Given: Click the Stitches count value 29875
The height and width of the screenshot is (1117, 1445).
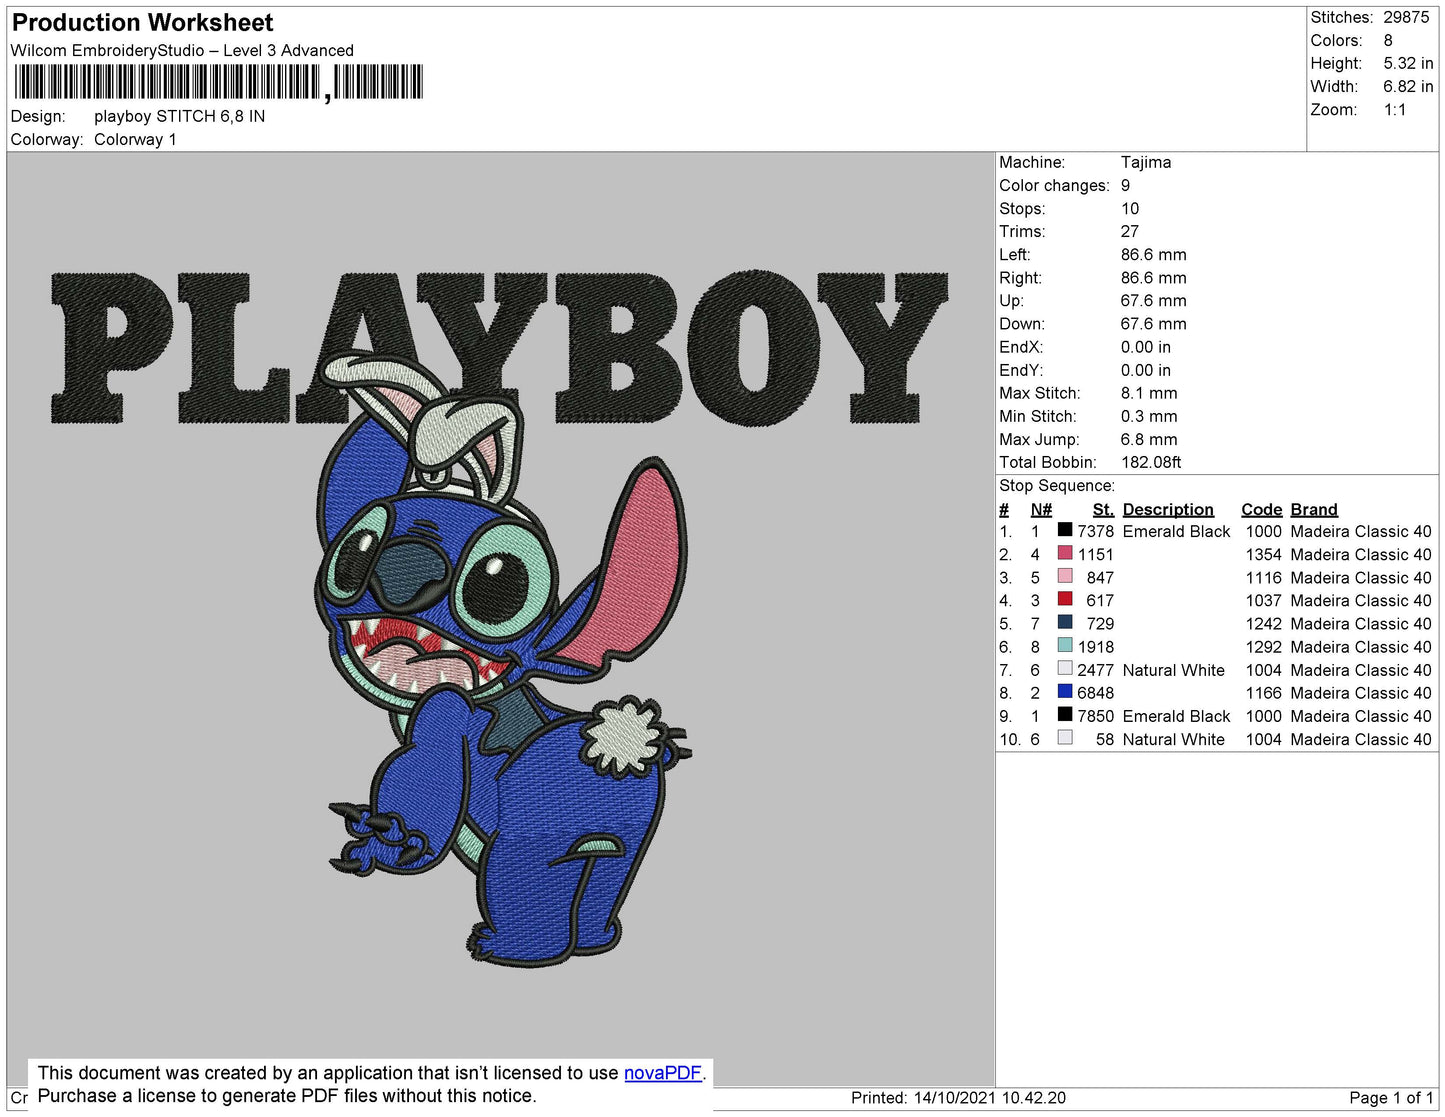Looking at the screenshot, I should [x=1405, y=17].
